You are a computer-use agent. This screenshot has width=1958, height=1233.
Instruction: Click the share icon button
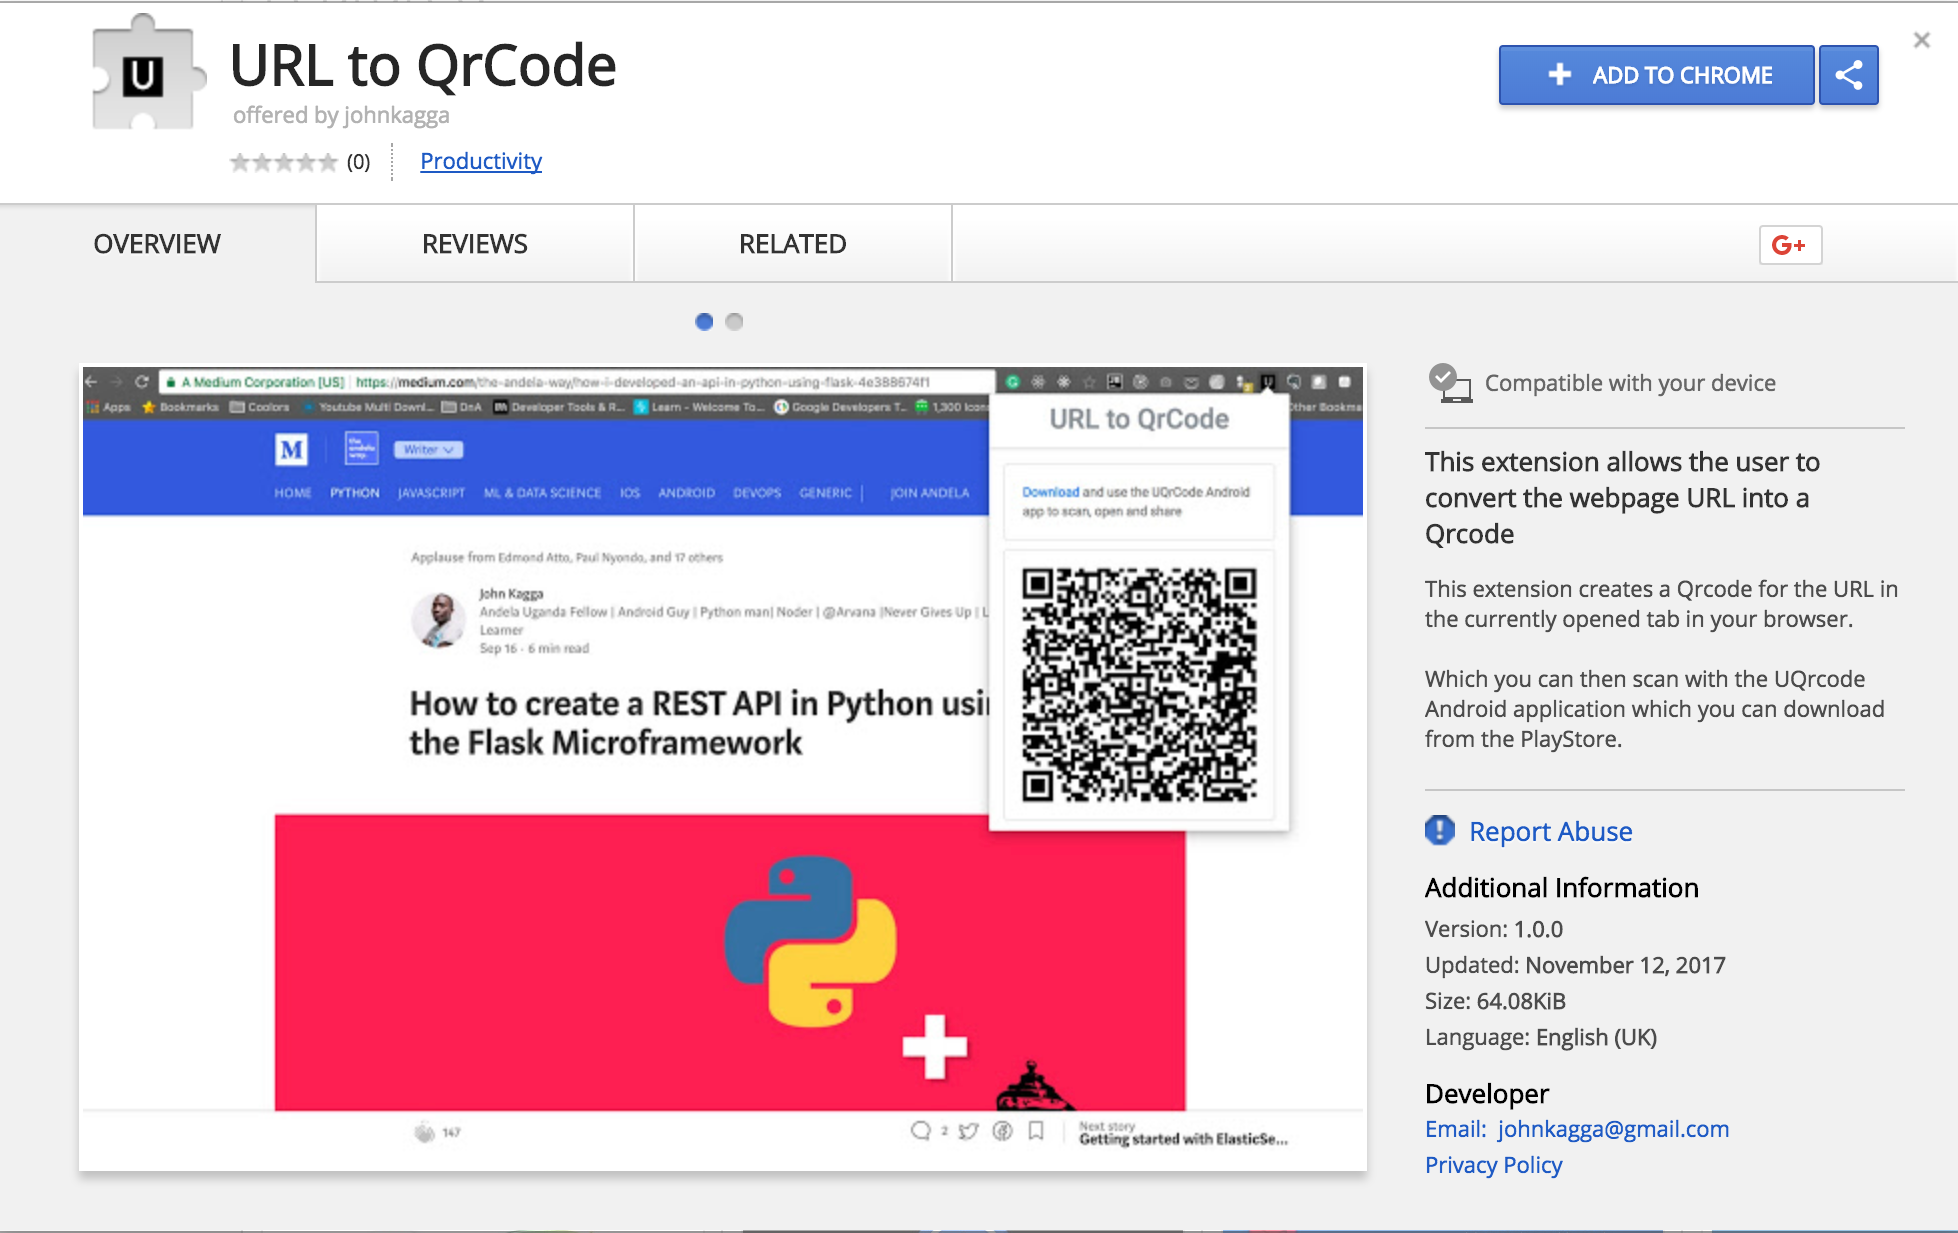point(1848,75)
